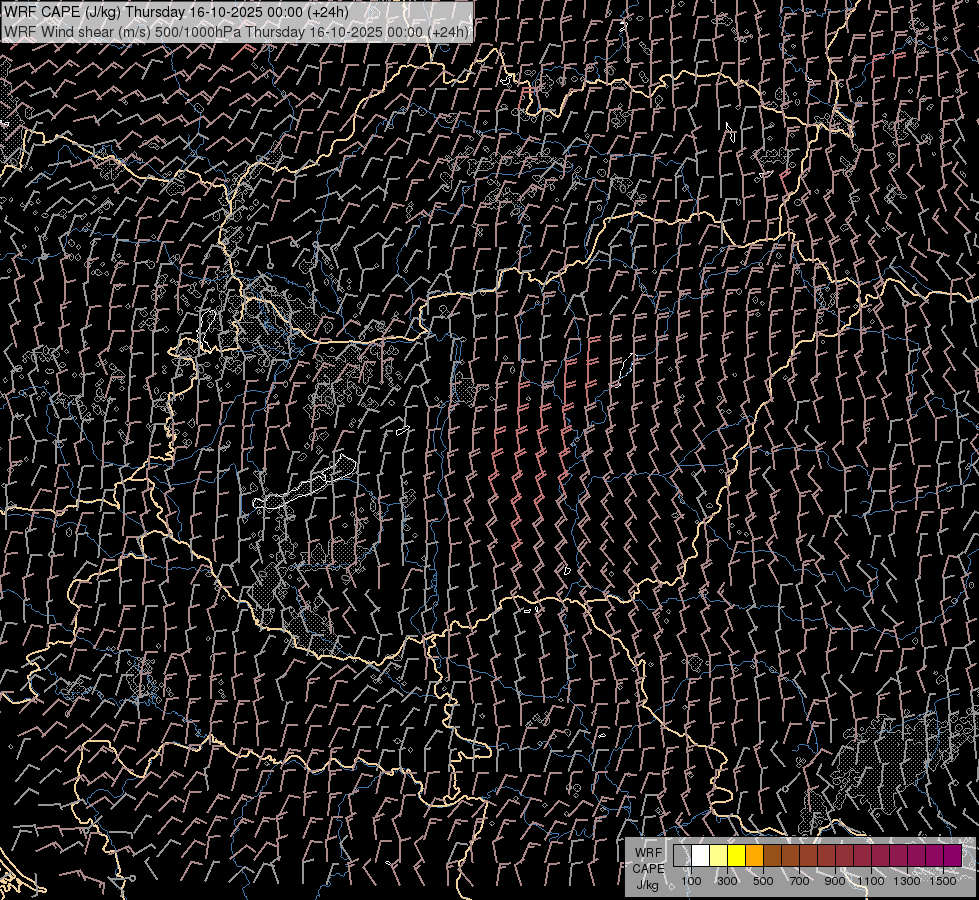
Task: Click the 100 value label in the legend
Action: coord(691,881)
